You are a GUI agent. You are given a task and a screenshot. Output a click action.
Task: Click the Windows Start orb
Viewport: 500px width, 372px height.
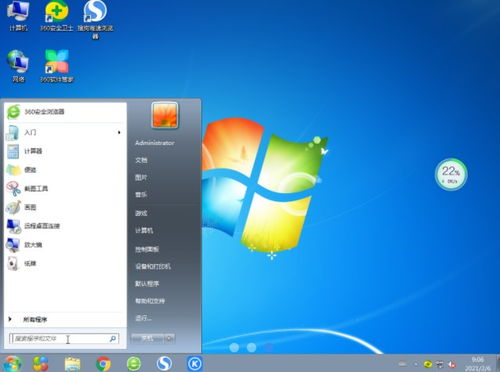(12, 363)
